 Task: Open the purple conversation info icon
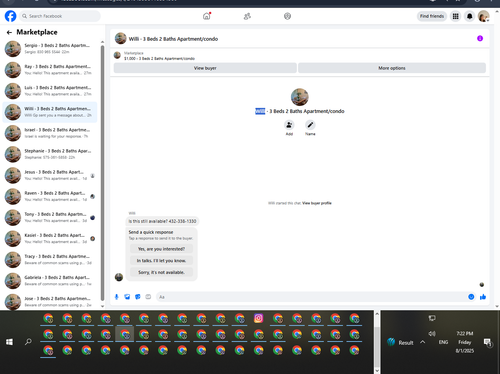click(480, 38)
